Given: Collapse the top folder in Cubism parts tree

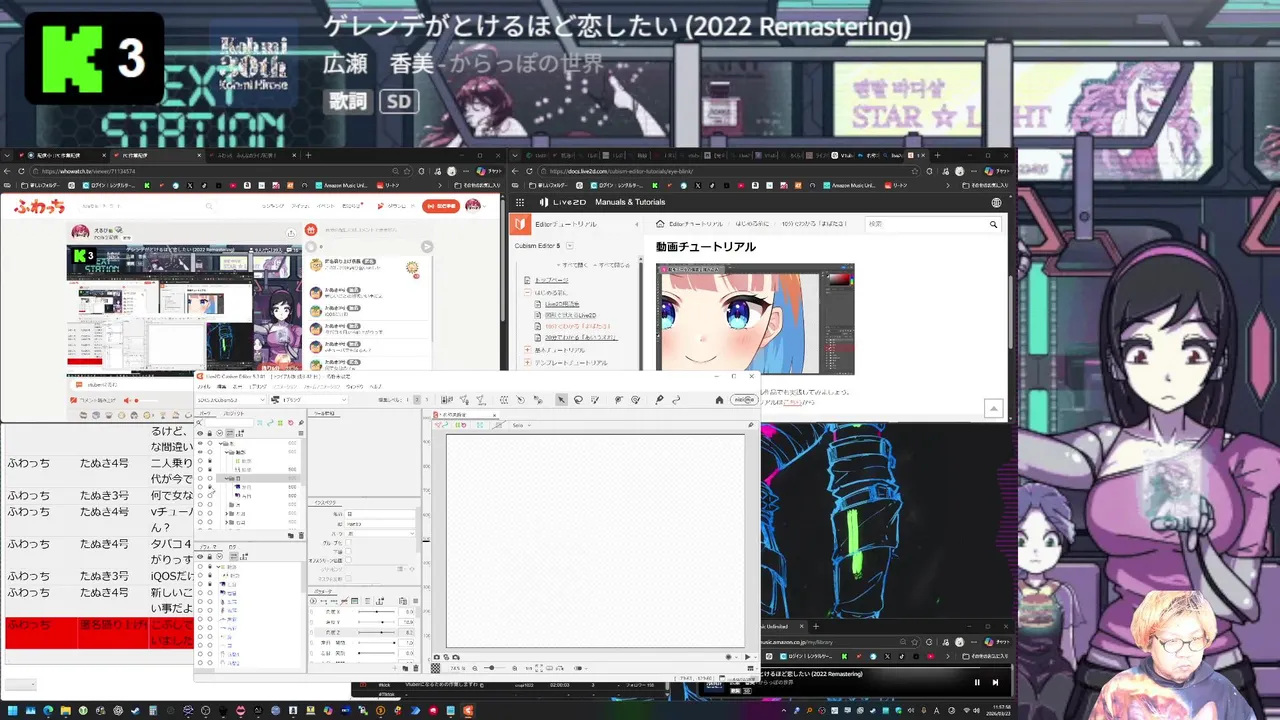Looking at the screenshot, I should 221,443.
